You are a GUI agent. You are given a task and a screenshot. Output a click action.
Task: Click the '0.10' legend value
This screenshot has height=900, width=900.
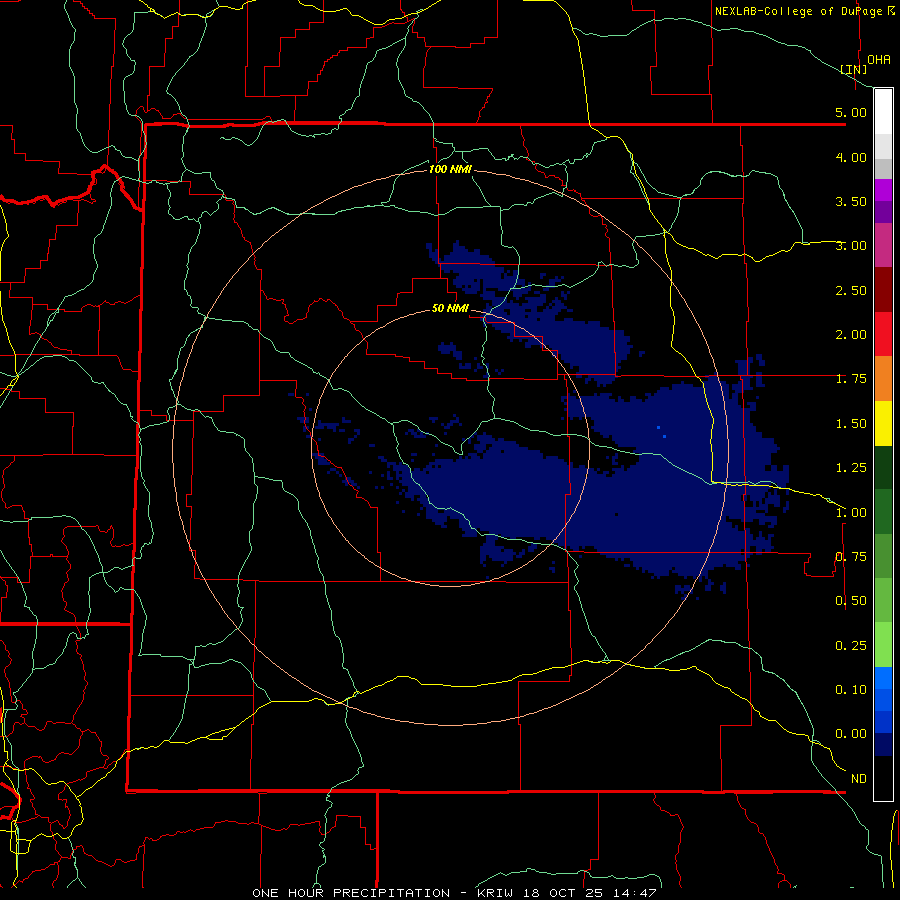pyautogui.click(x=851, y=690)
